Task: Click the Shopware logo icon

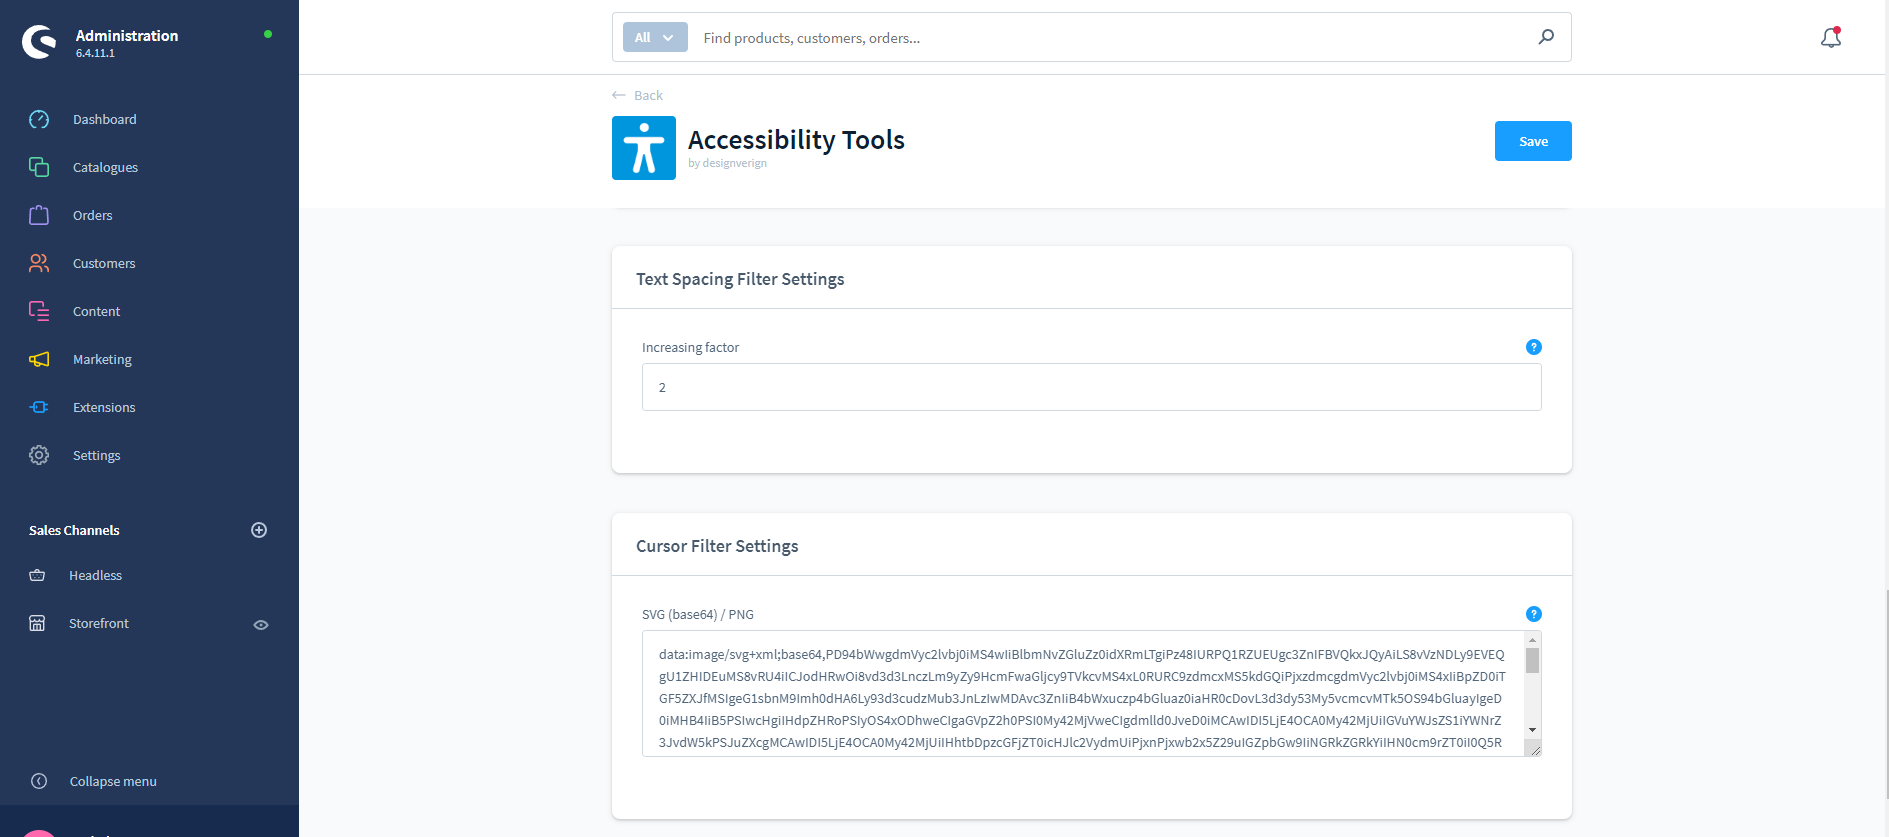Action: [40, 42]
